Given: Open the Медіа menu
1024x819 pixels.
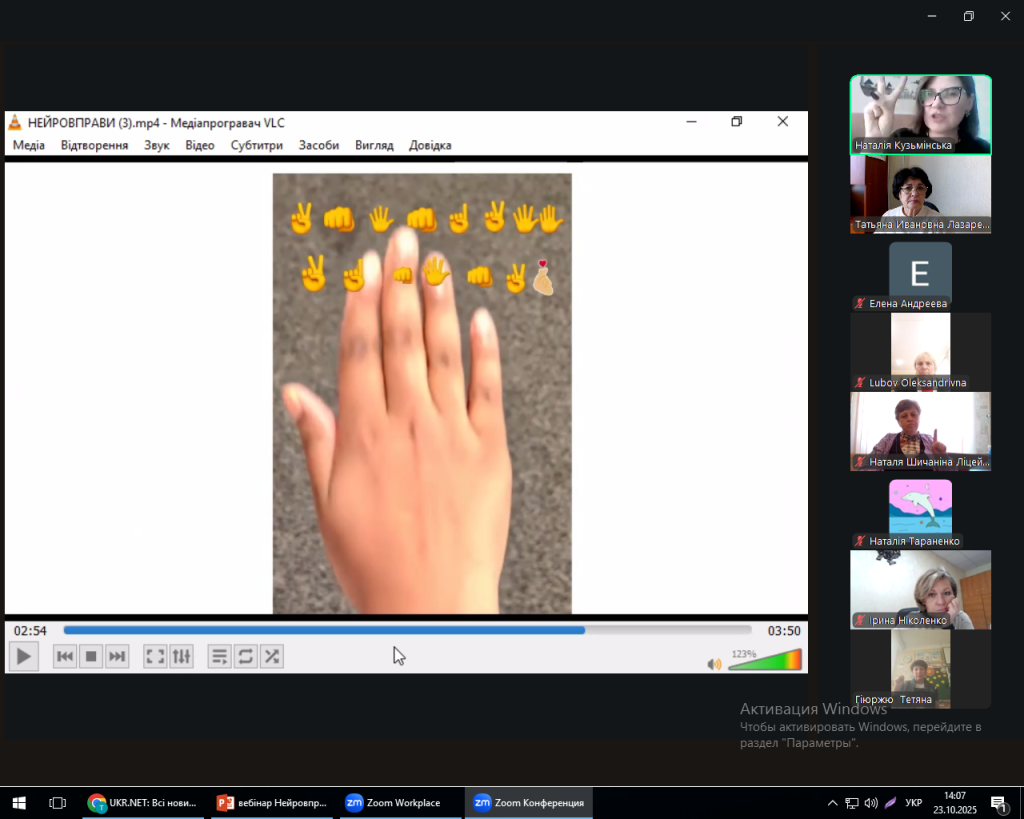Looking at the screenshot, I should tap(28, 145).
